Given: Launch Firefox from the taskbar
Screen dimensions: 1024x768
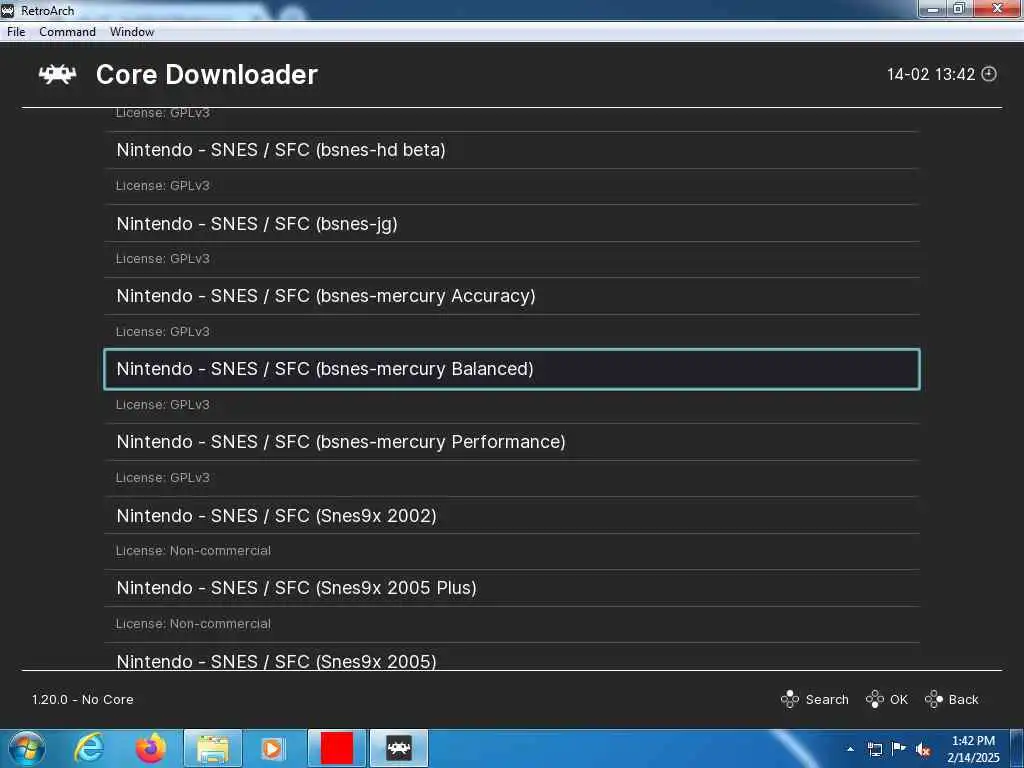Looking at the screenshot, I should tap(151, 748).
